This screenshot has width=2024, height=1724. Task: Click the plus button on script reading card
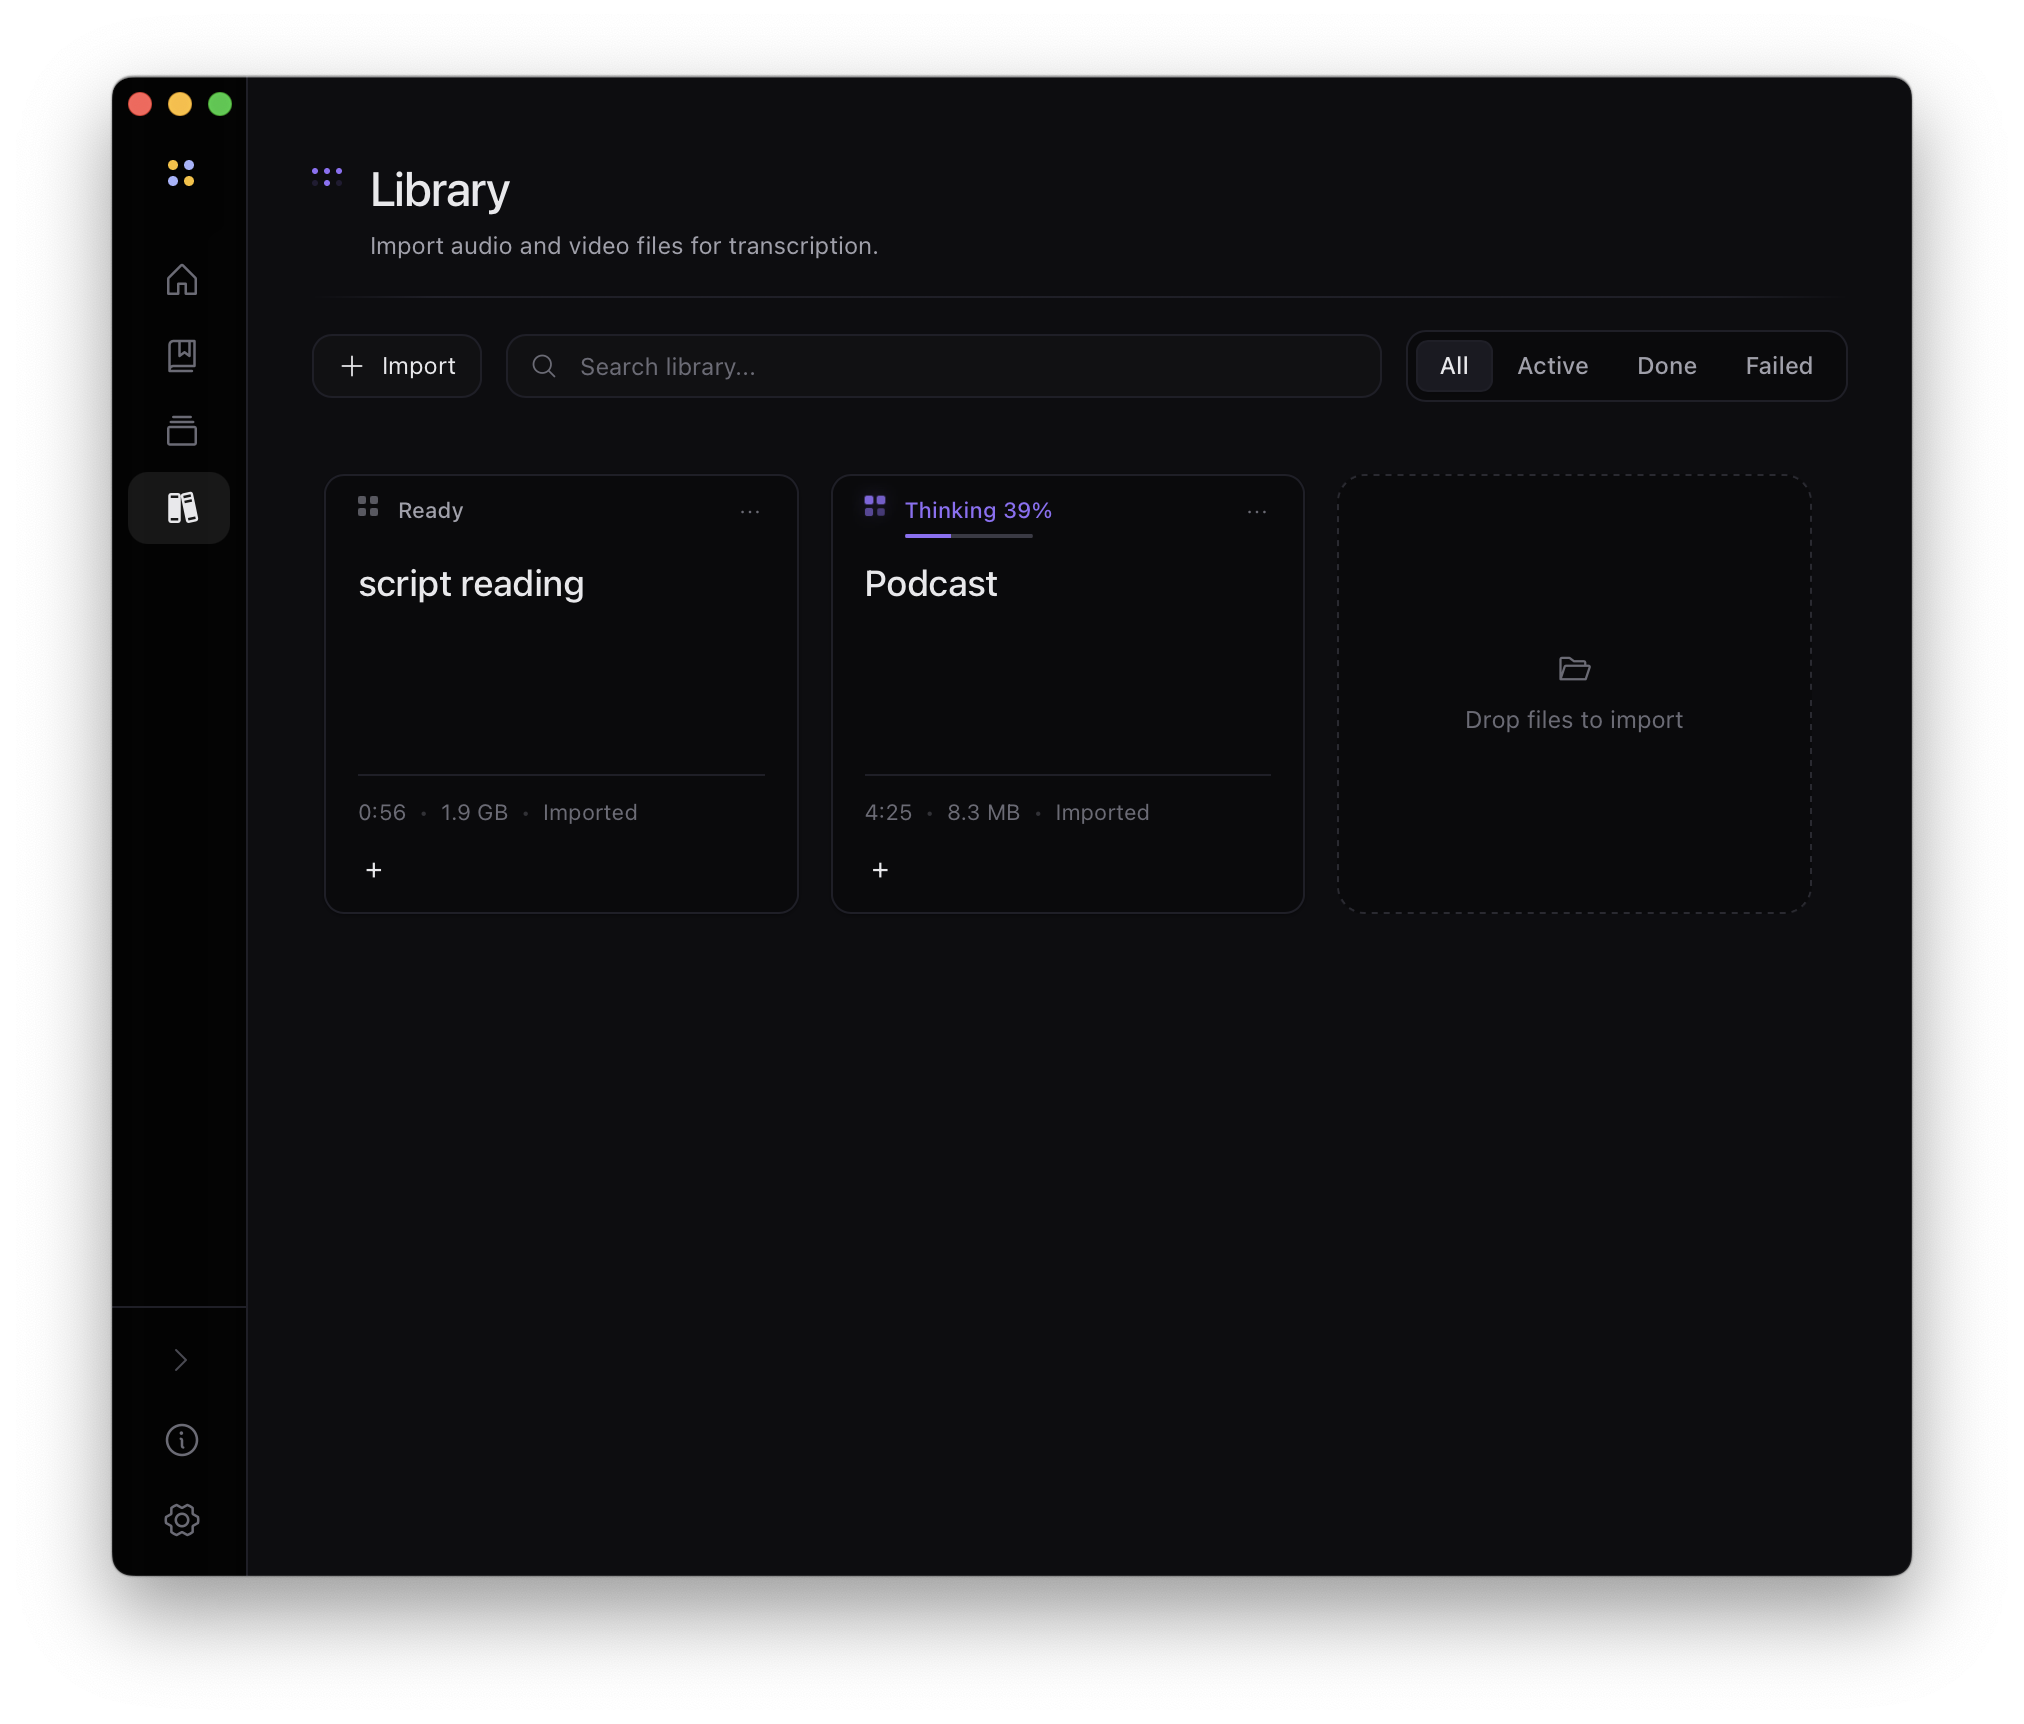(374, 870)
